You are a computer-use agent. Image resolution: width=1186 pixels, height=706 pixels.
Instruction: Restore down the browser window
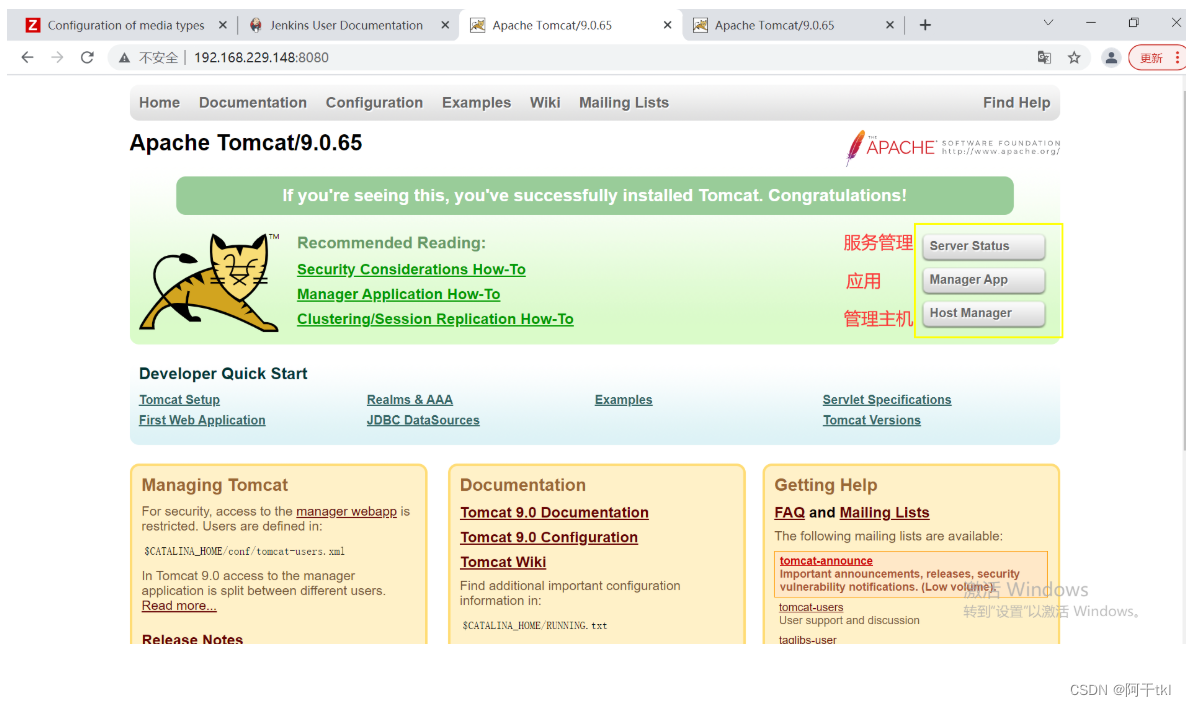click(1133, 23)
